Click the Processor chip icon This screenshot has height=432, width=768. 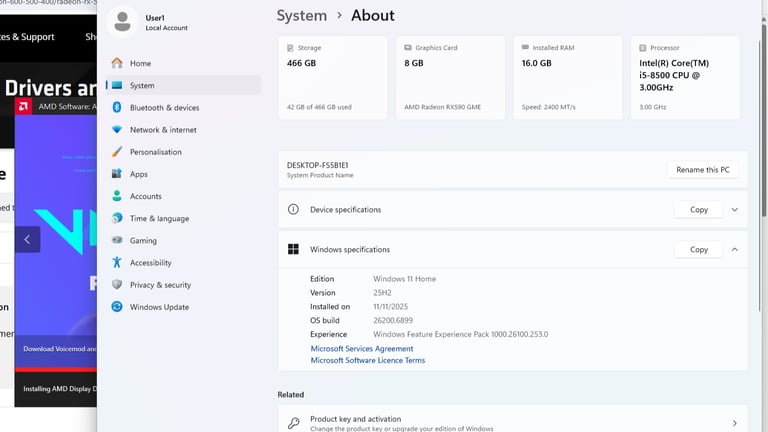tap(643, 48)
